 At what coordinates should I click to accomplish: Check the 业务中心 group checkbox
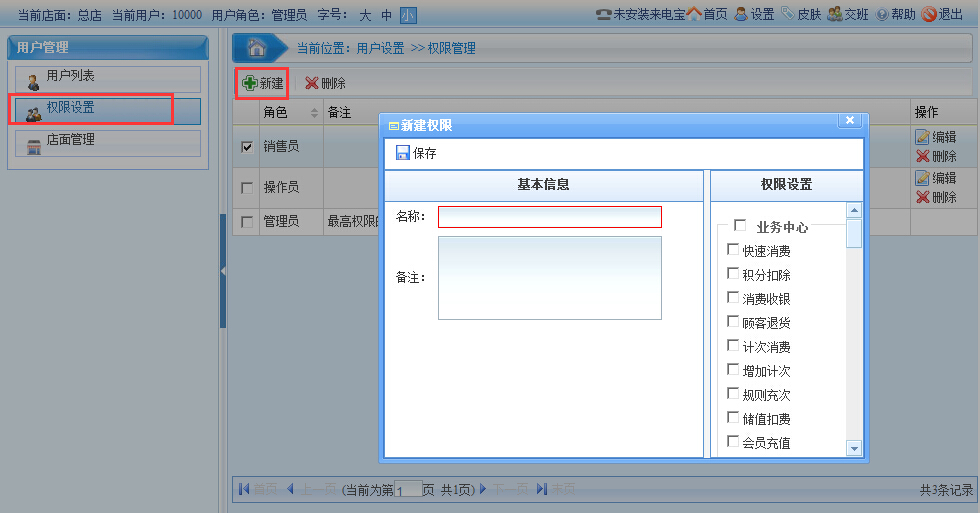(x=740, y=225)
